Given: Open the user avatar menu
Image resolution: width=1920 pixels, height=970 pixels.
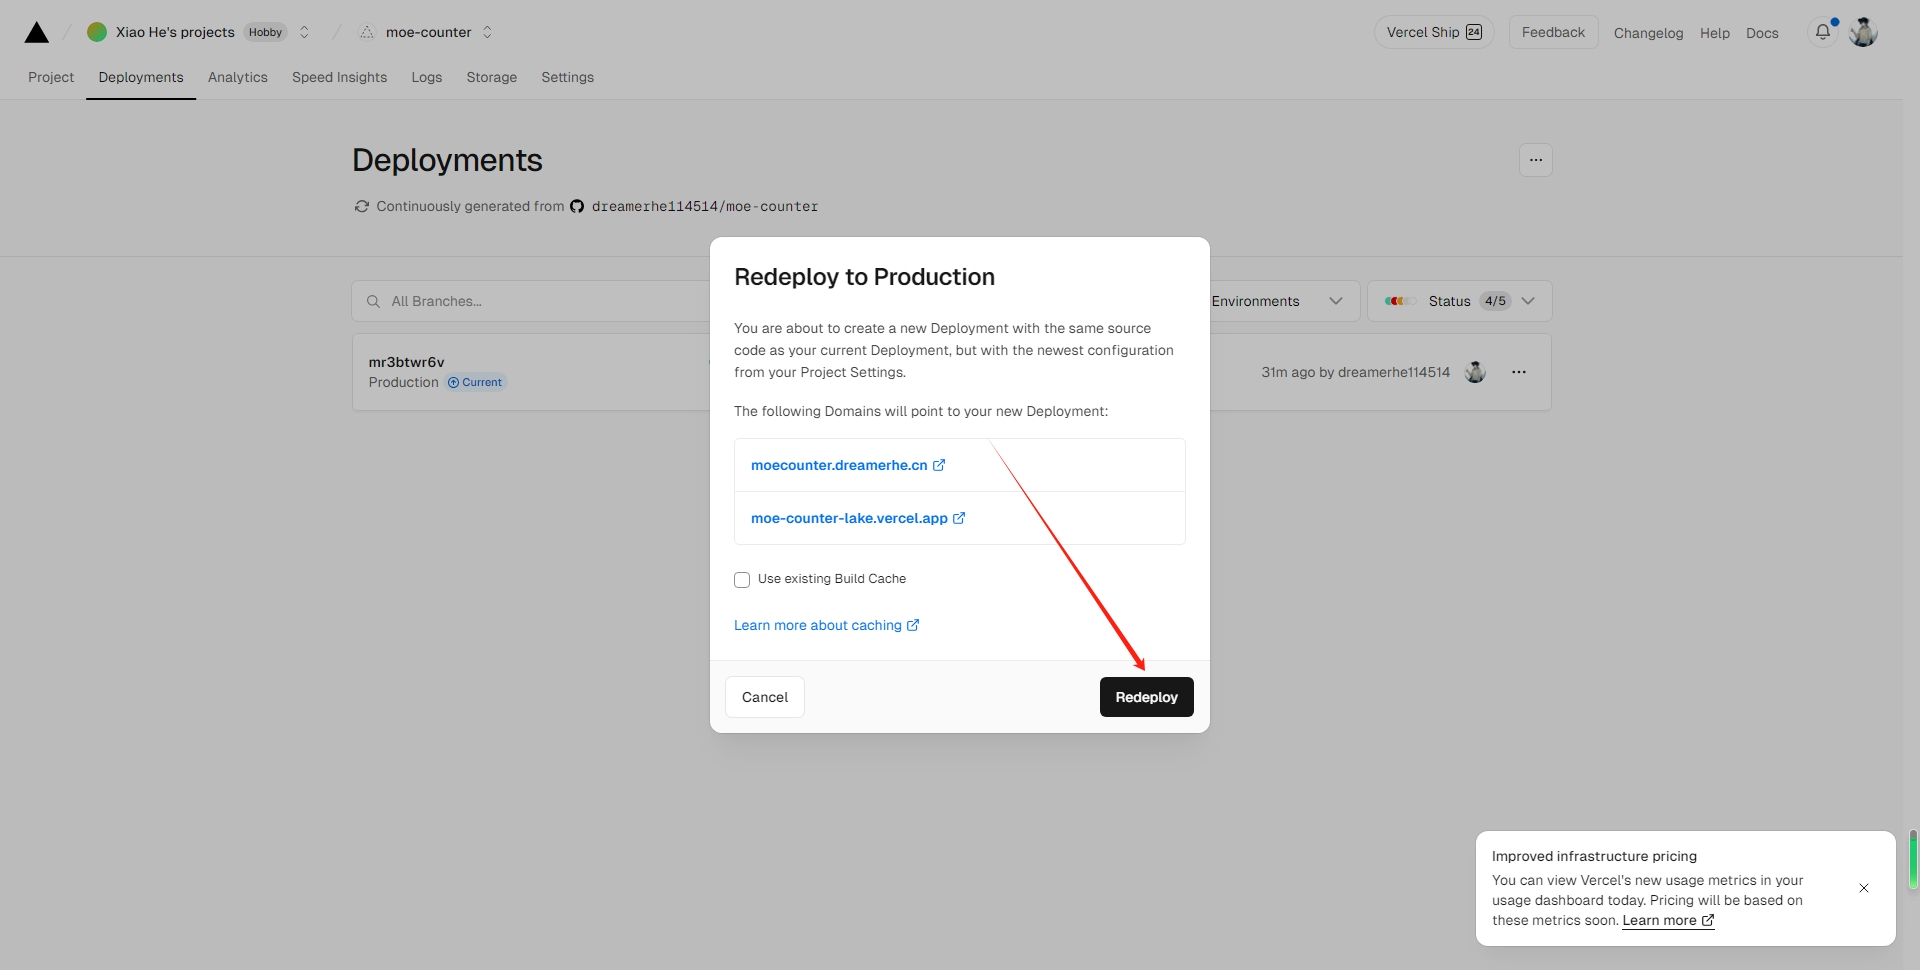Looking at the screenshot, I should click(x=1863, y=32).
